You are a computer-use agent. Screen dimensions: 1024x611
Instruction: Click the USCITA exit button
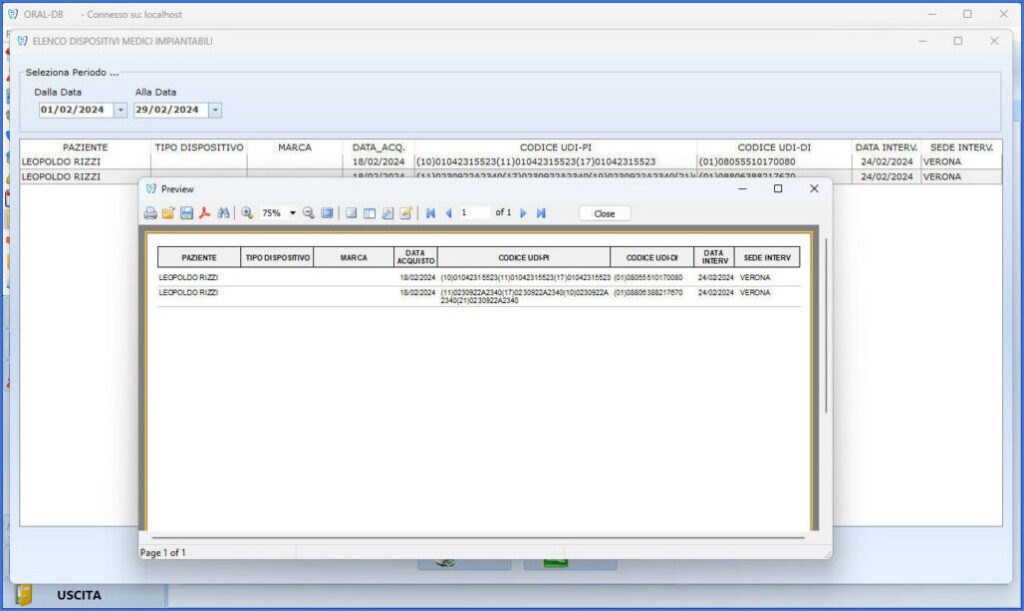(x=78, y=595)
